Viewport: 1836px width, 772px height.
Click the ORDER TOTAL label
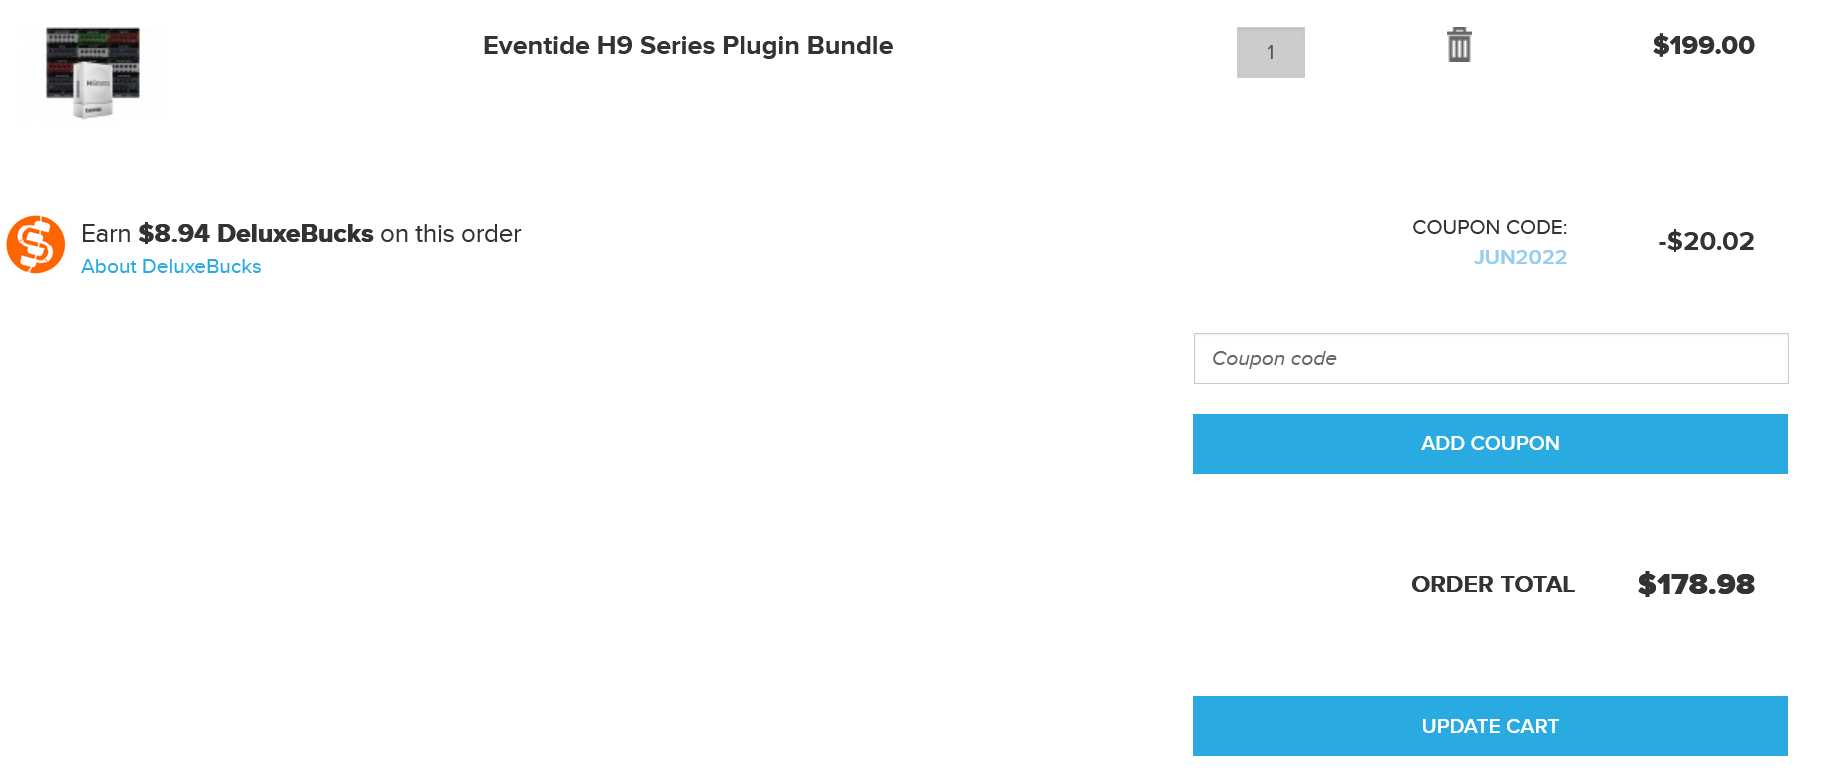1492,584
